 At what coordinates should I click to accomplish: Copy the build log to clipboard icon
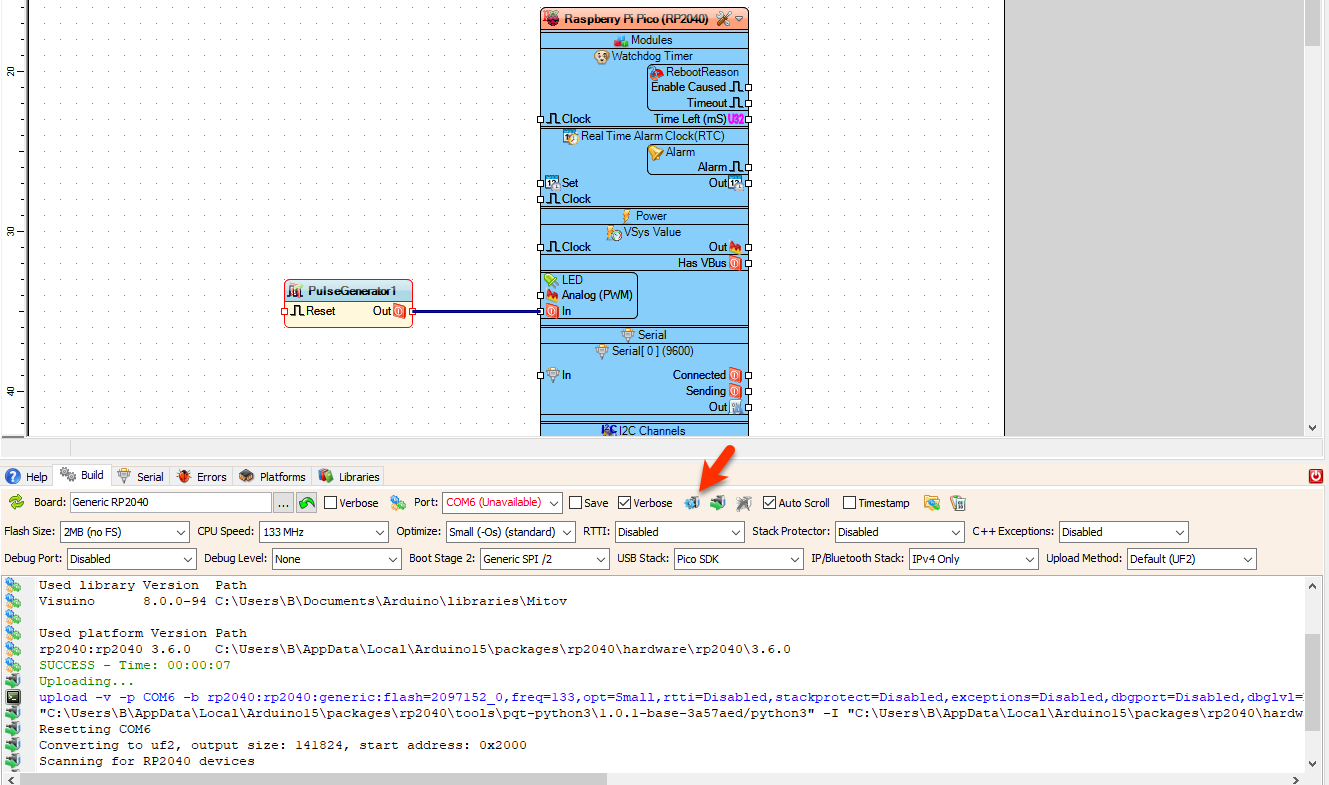[x=957, y=503]
